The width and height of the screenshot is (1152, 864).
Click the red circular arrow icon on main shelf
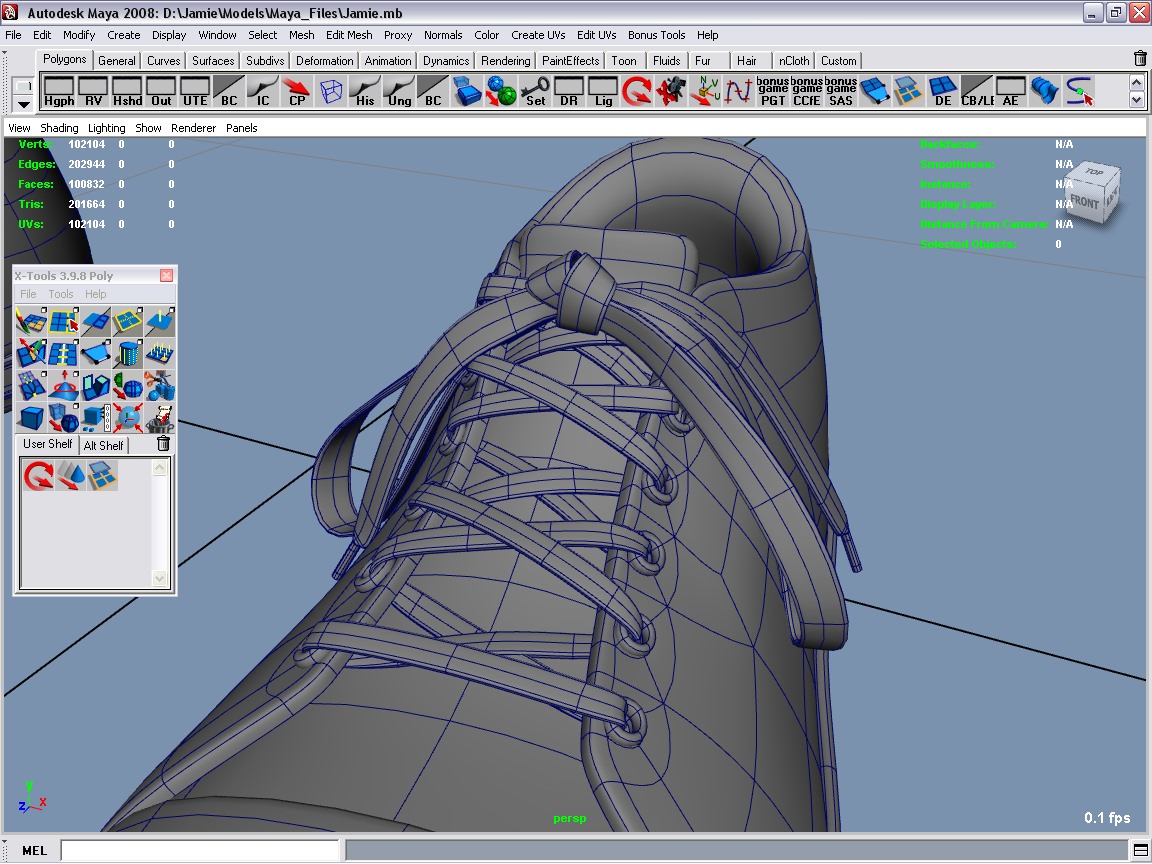tap(637, 92)
